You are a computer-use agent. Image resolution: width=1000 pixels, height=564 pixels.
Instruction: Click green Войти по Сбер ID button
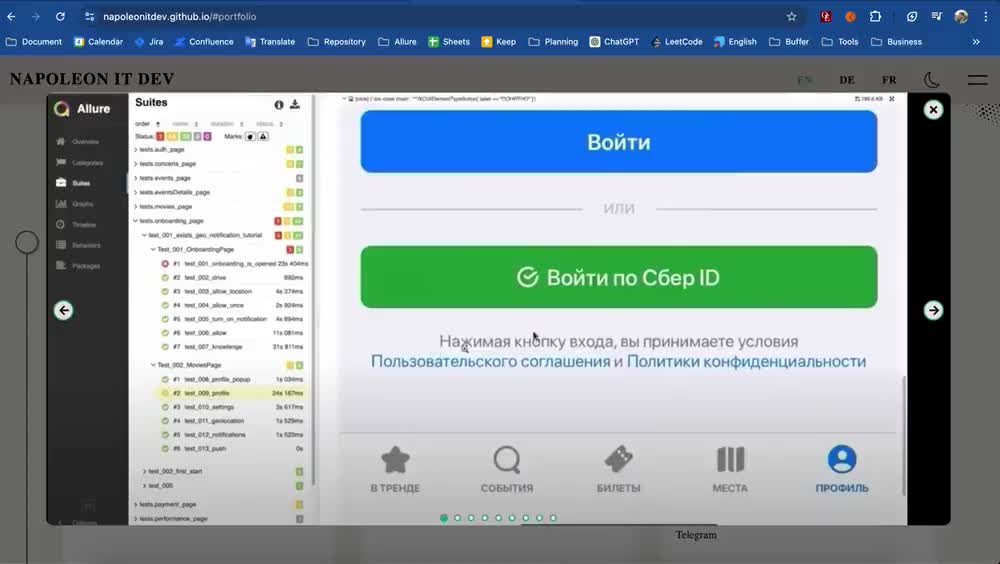[619, 278]
